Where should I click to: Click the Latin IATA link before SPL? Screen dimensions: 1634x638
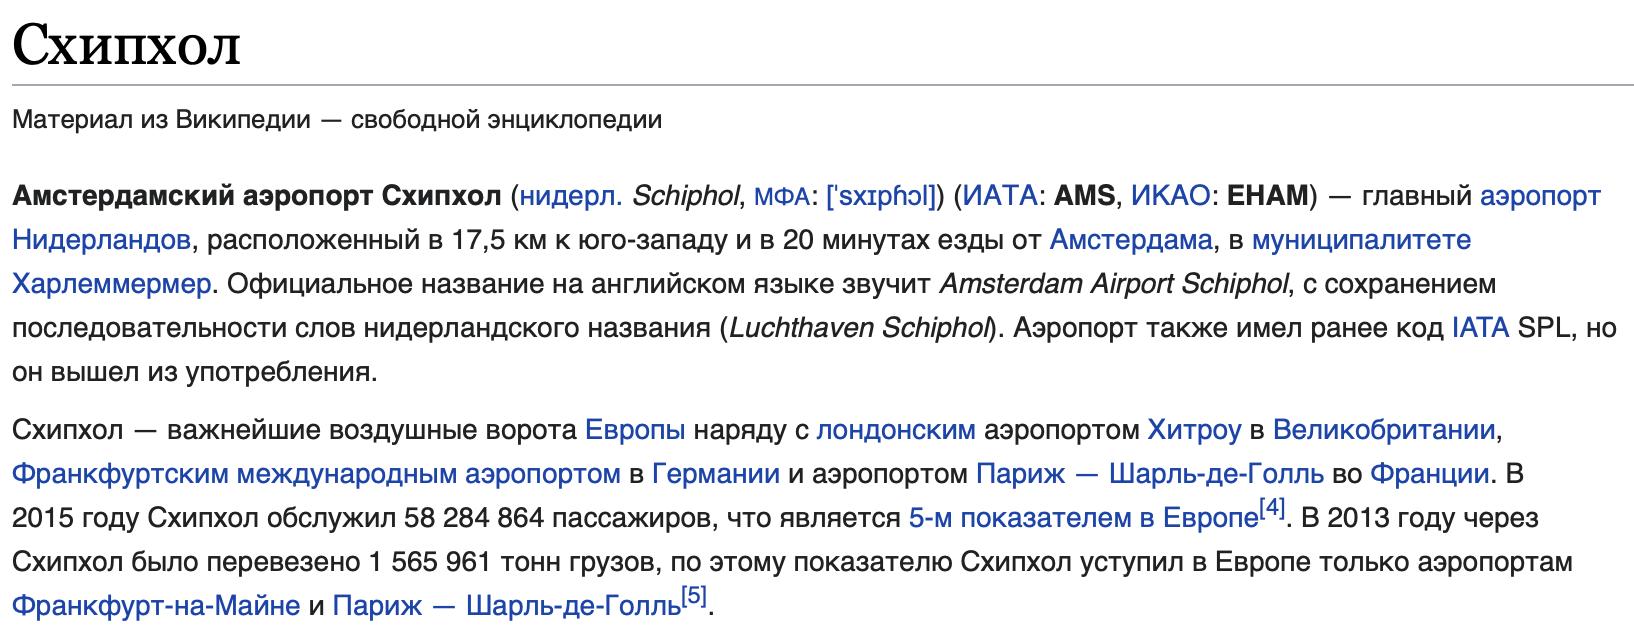[x=1480, y=328]
